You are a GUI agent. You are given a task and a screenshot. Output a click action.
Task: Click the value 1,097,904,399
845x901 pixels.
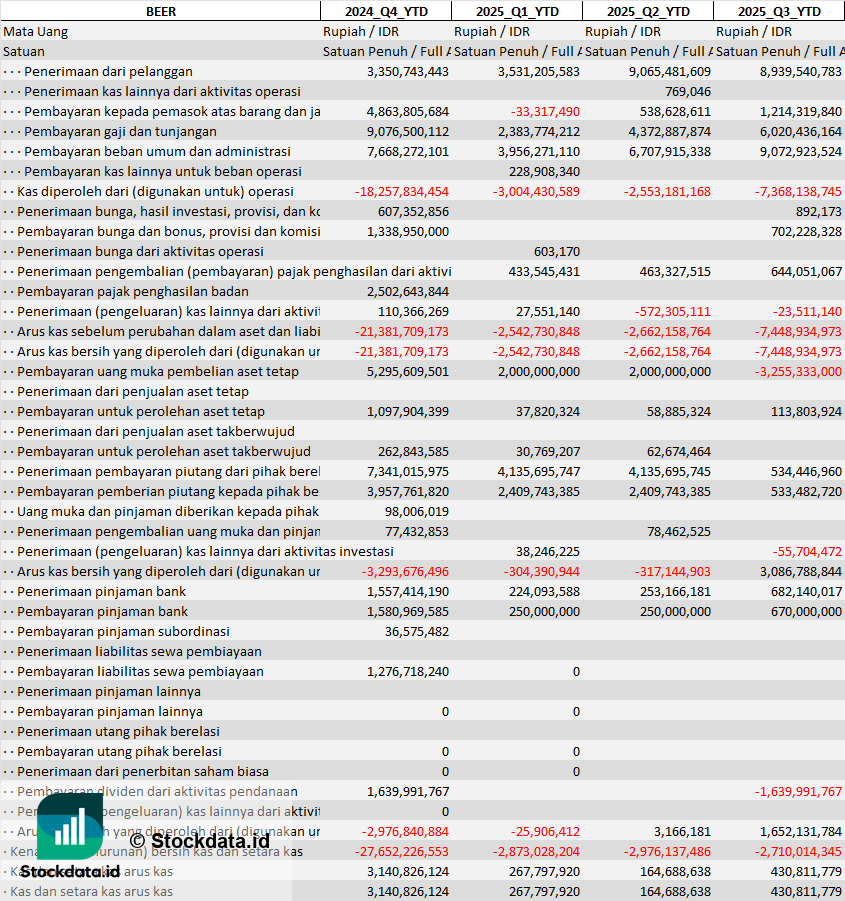pyautogui.click(x=408, y=412)
